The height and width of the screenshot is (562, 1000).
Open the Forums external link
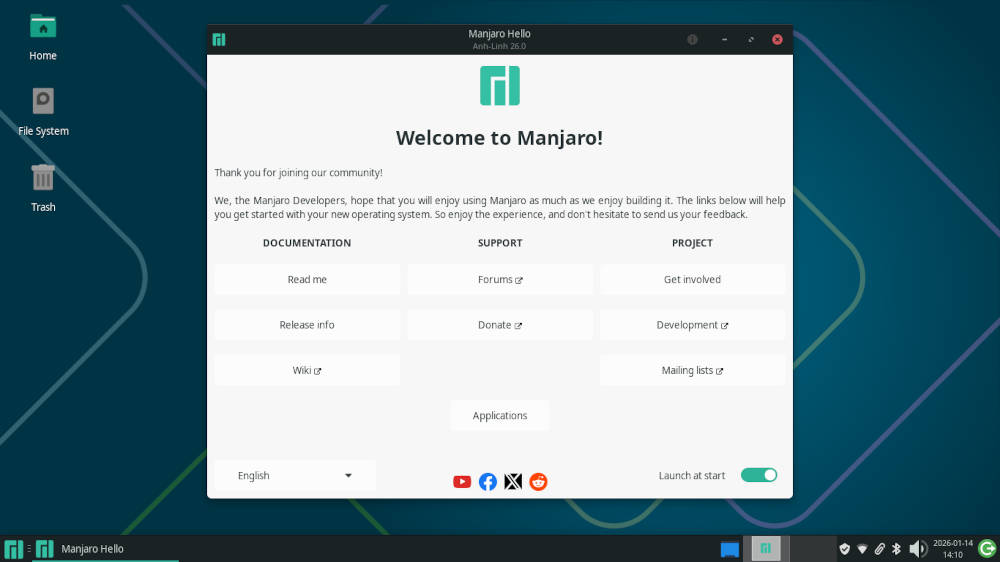[x=500, y=280]
